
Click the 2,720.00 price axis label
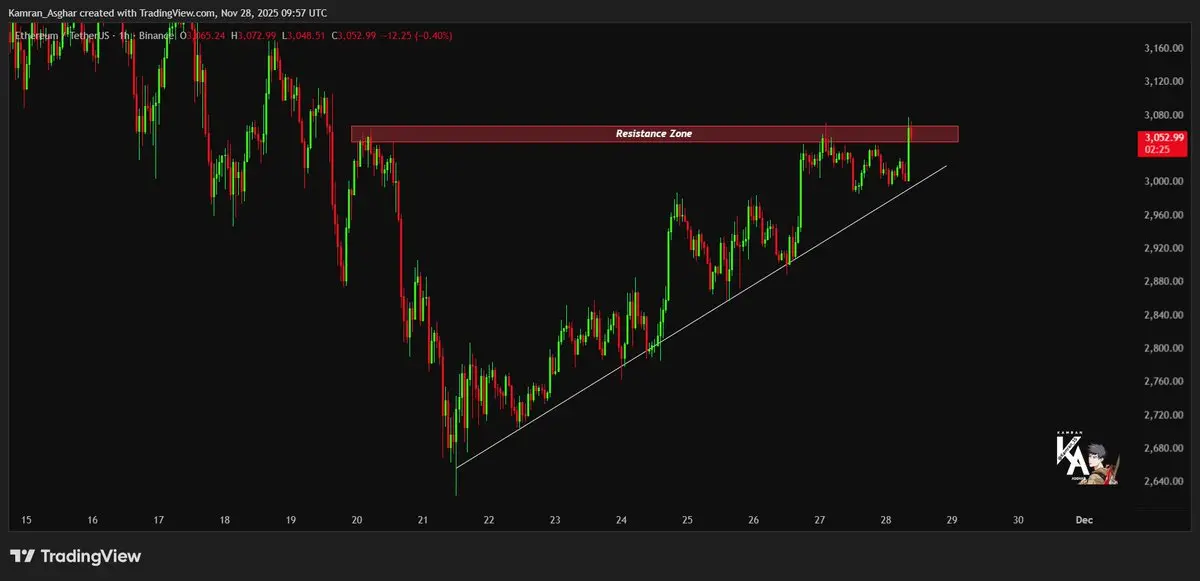coord(1162,414)
